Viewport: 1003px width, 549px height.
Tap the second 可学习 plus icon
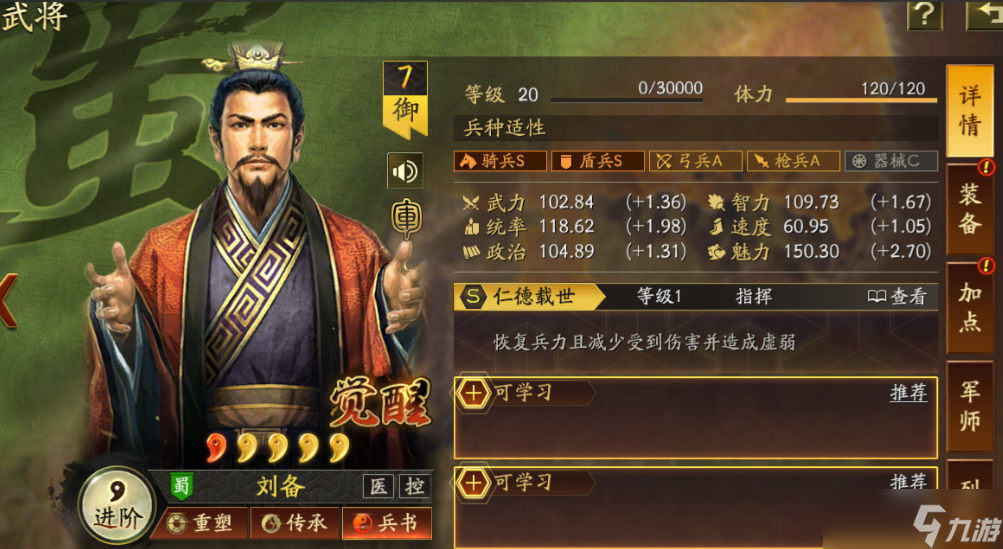click(473, 482)
